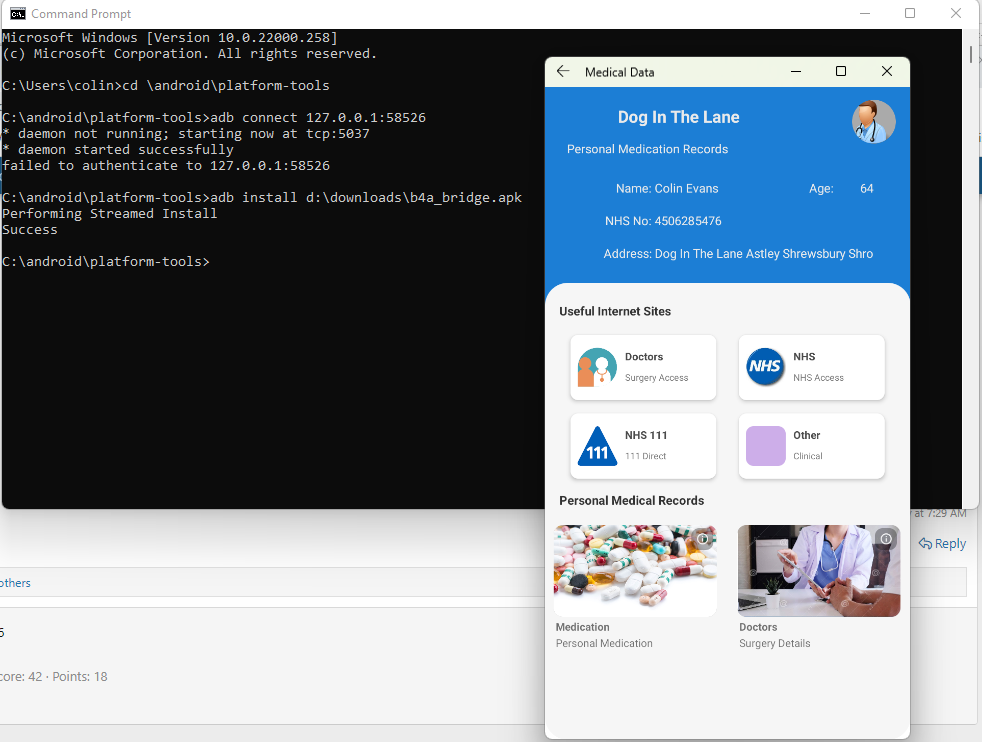The width and height of the screenshot is (982, 742).
Task: Close the Medical Data window
Action: 887,71
